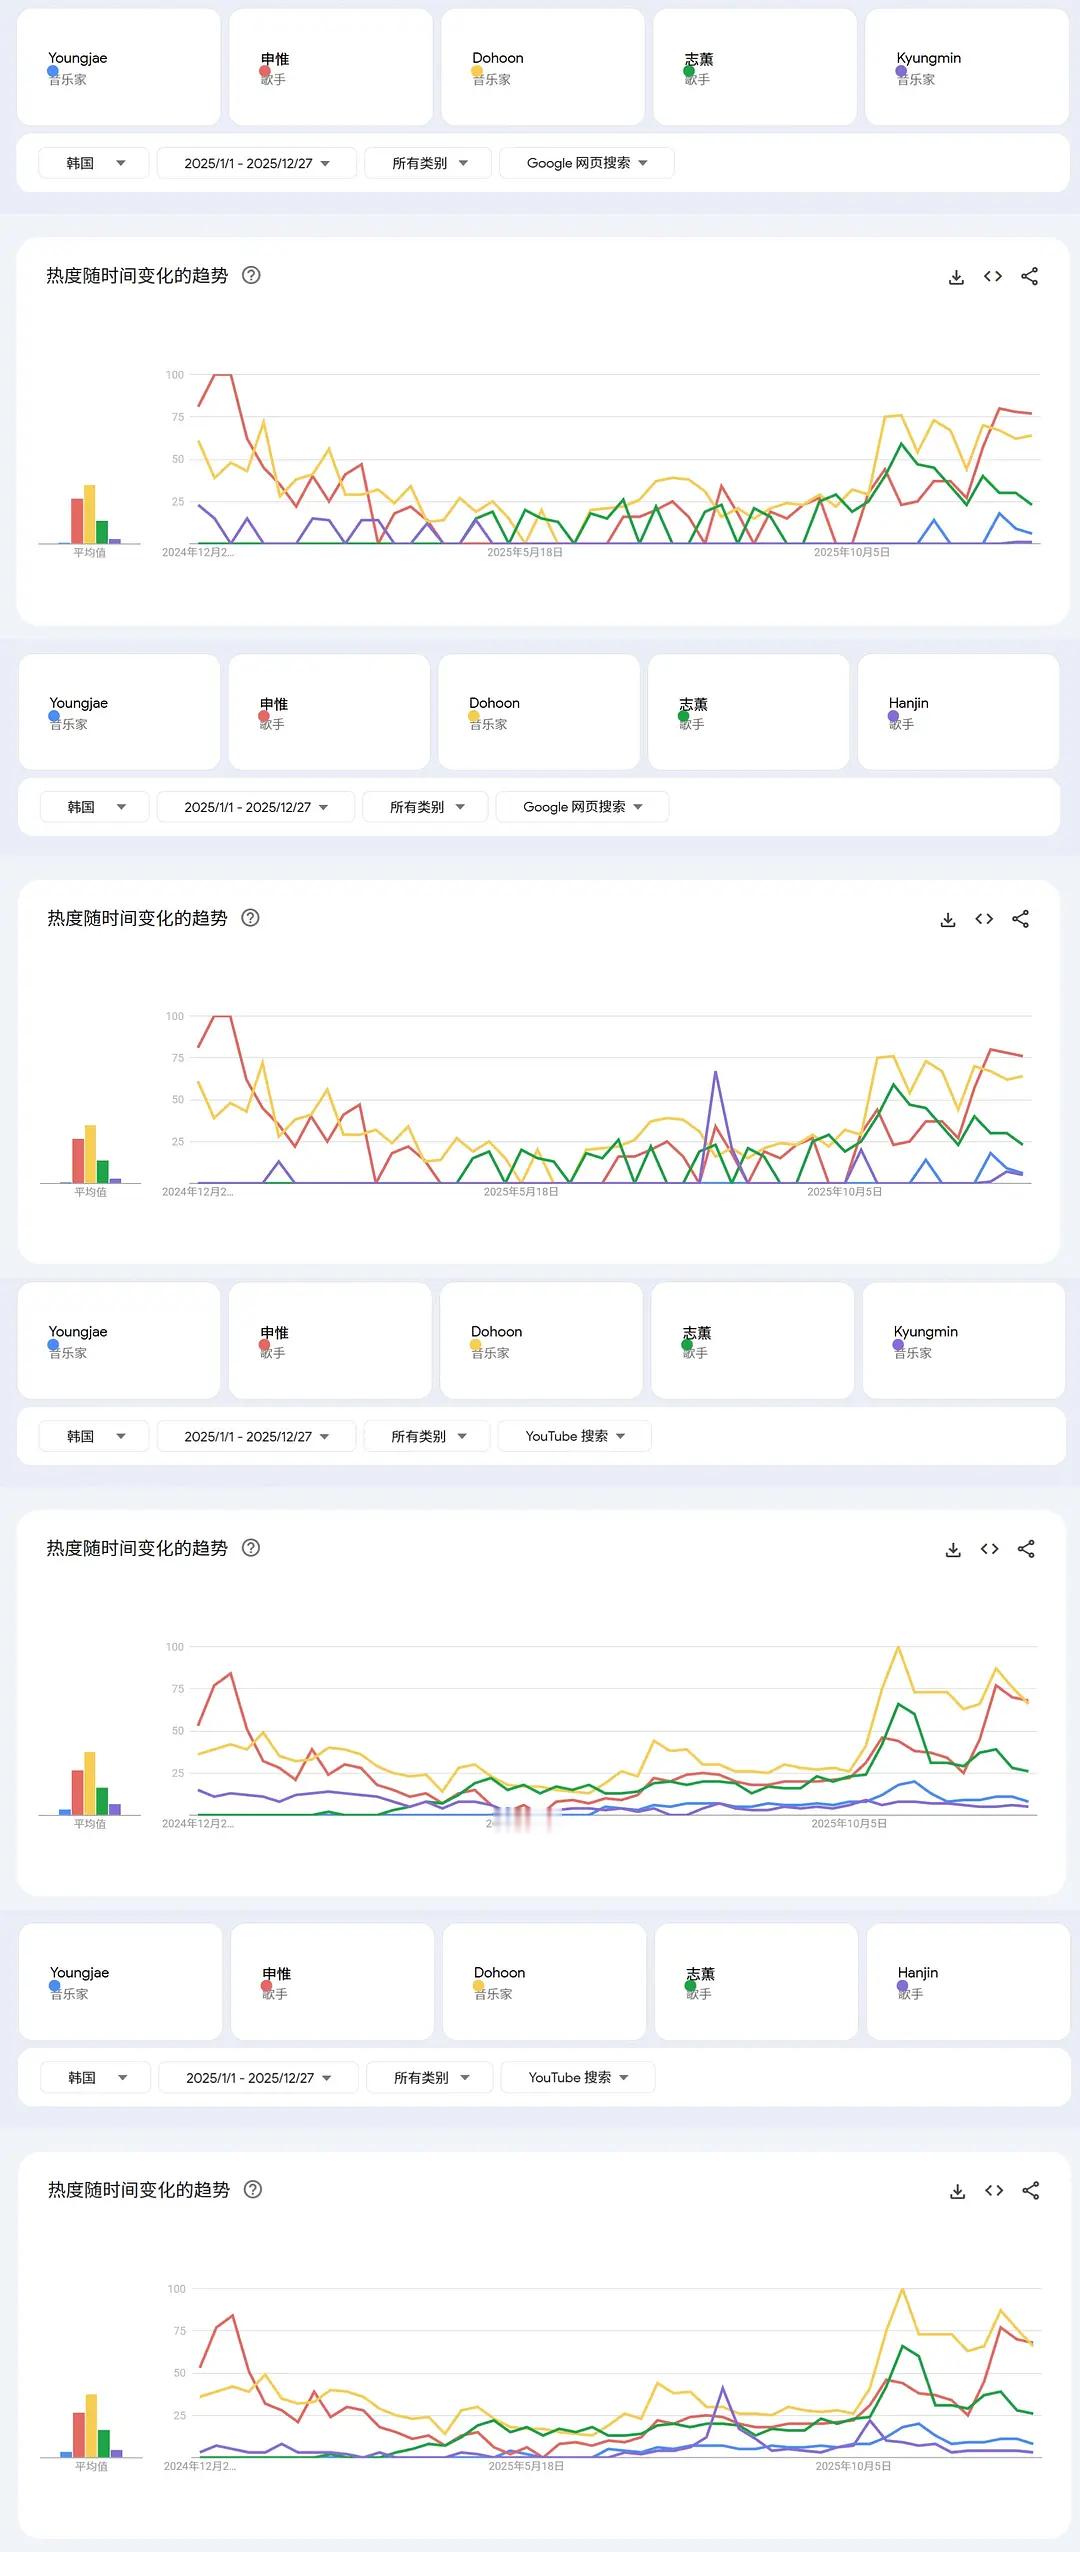
Task: Click the yellow average bar in the topmost chart
Action: click(x=89, y=514)
